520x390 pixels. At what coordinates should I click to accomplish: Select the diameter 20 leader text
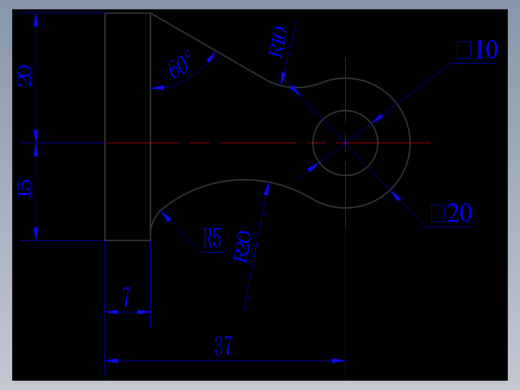coord(451,213)
